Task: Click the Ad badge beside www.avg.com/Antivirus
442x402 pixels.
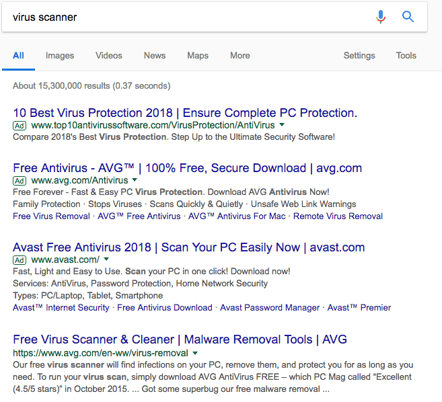Action: coord(19,180)
